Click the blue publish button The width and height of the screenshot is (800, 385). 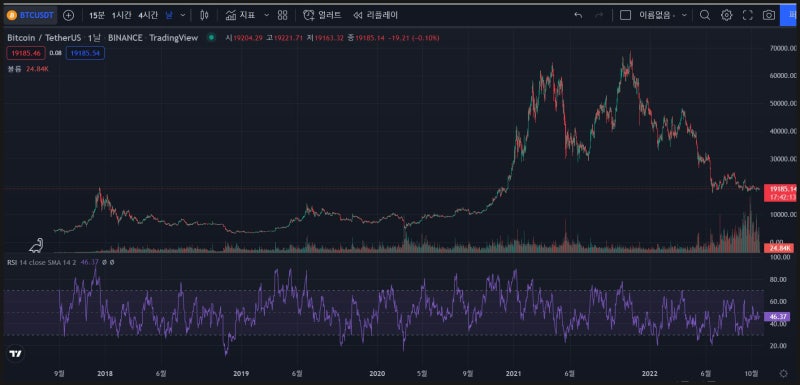click(789, 15)
